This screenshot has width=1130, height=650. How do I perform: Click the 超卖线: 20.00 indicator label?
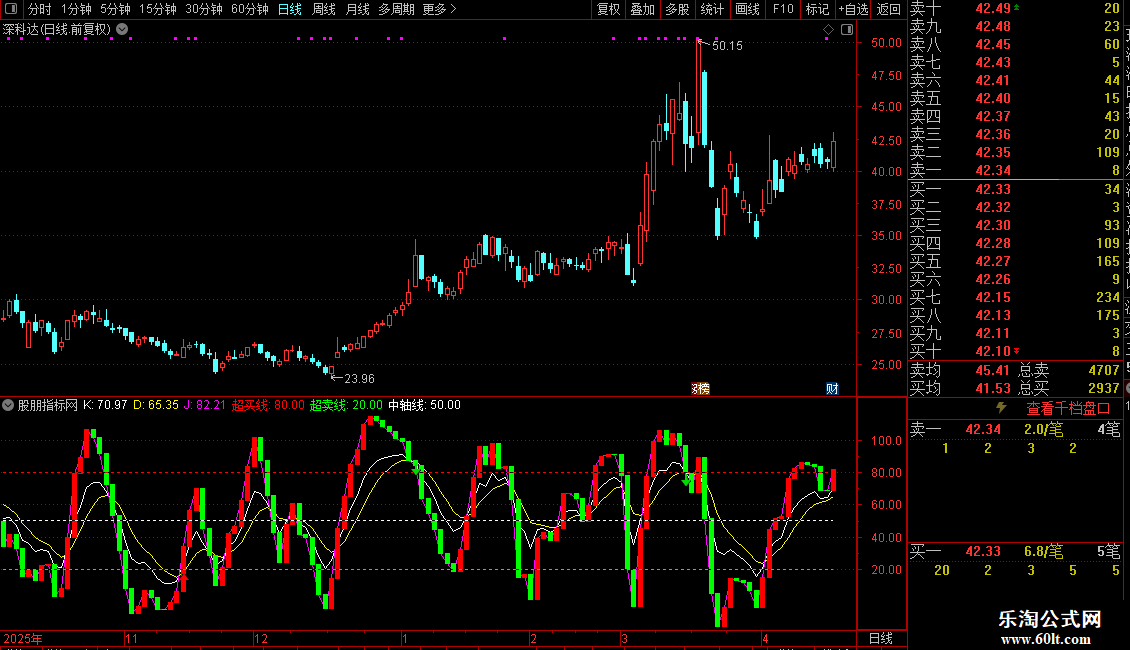pyautogui.click(x=346, y=405)
